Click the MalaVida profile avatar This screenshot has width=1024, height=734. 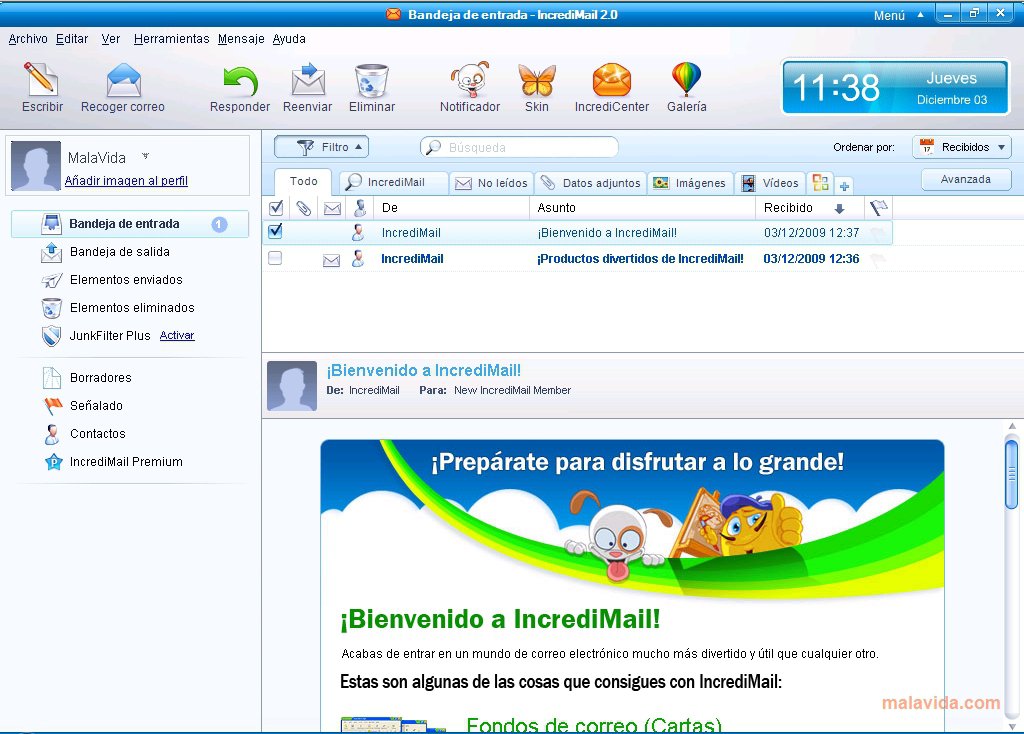pyautogui.click(x=36, y=165)
